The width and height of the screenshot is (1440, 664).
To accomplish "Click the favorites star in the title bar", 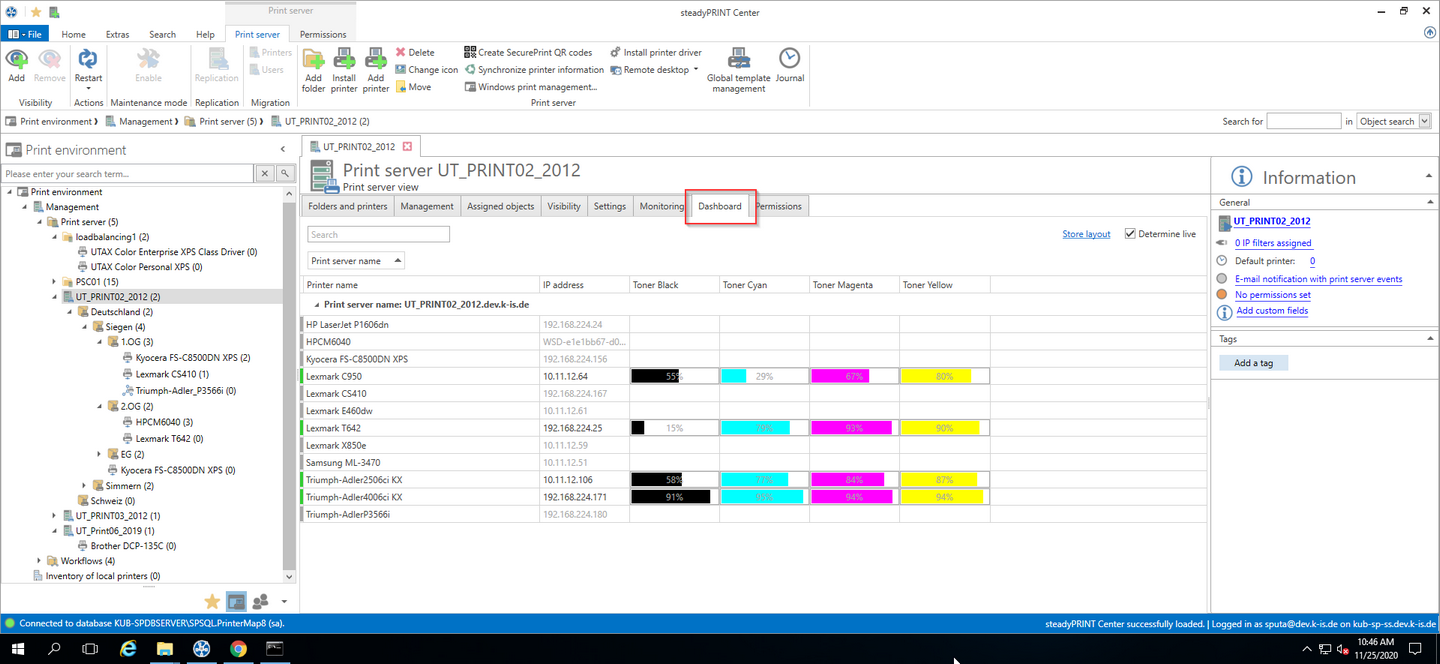I will [x=36, y=11].
